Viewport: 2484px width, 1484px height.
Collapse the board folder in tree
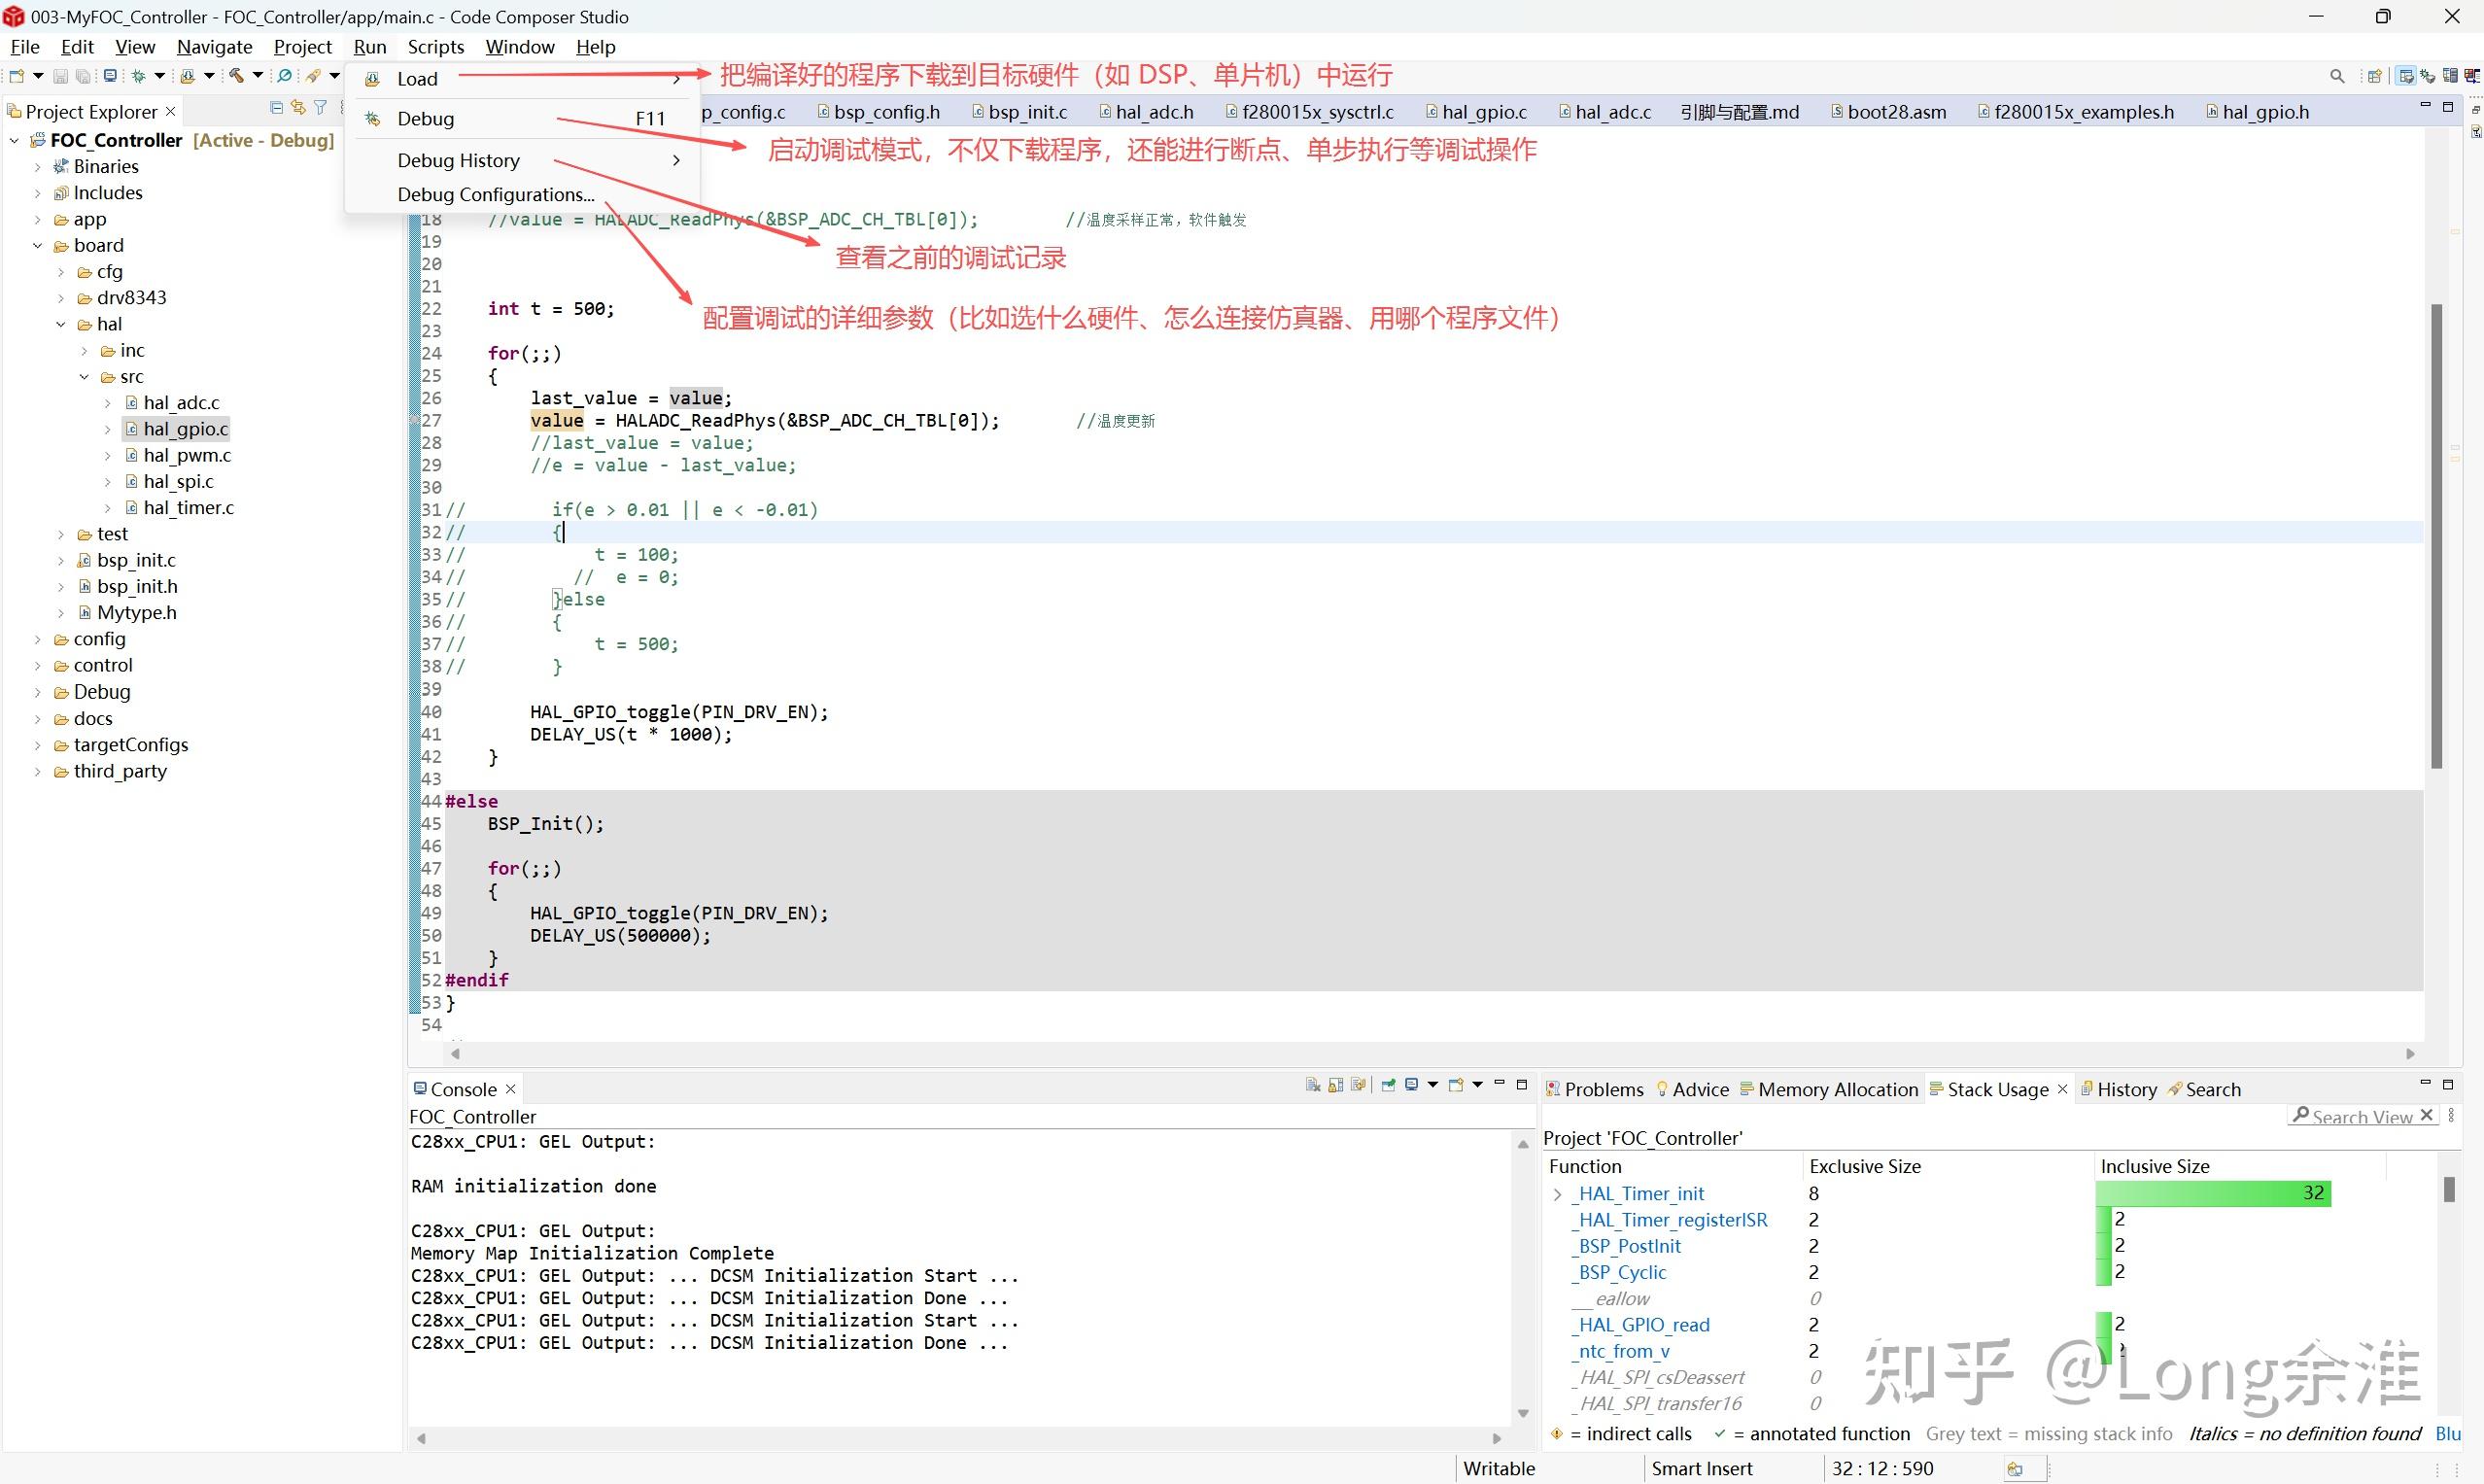click(x=38, y=246)
